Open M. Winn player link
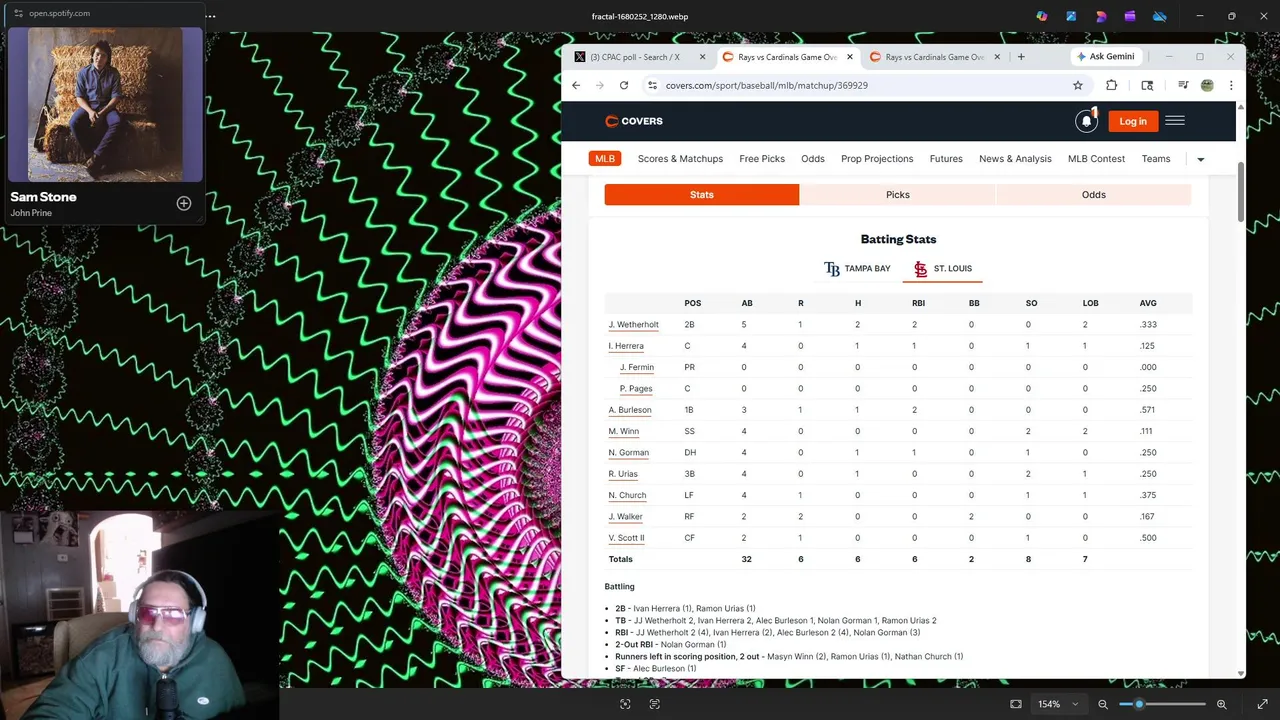 pos(624,431)
